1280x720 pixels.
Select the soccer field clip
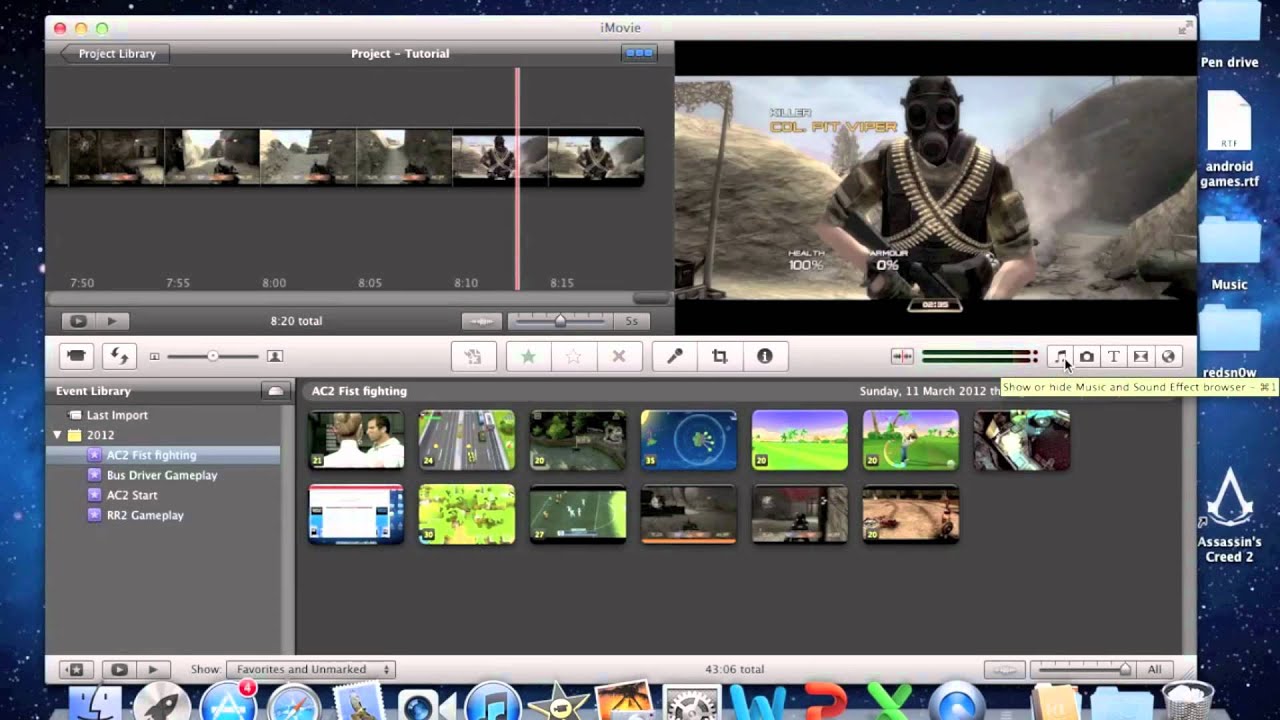click(578, 514)
